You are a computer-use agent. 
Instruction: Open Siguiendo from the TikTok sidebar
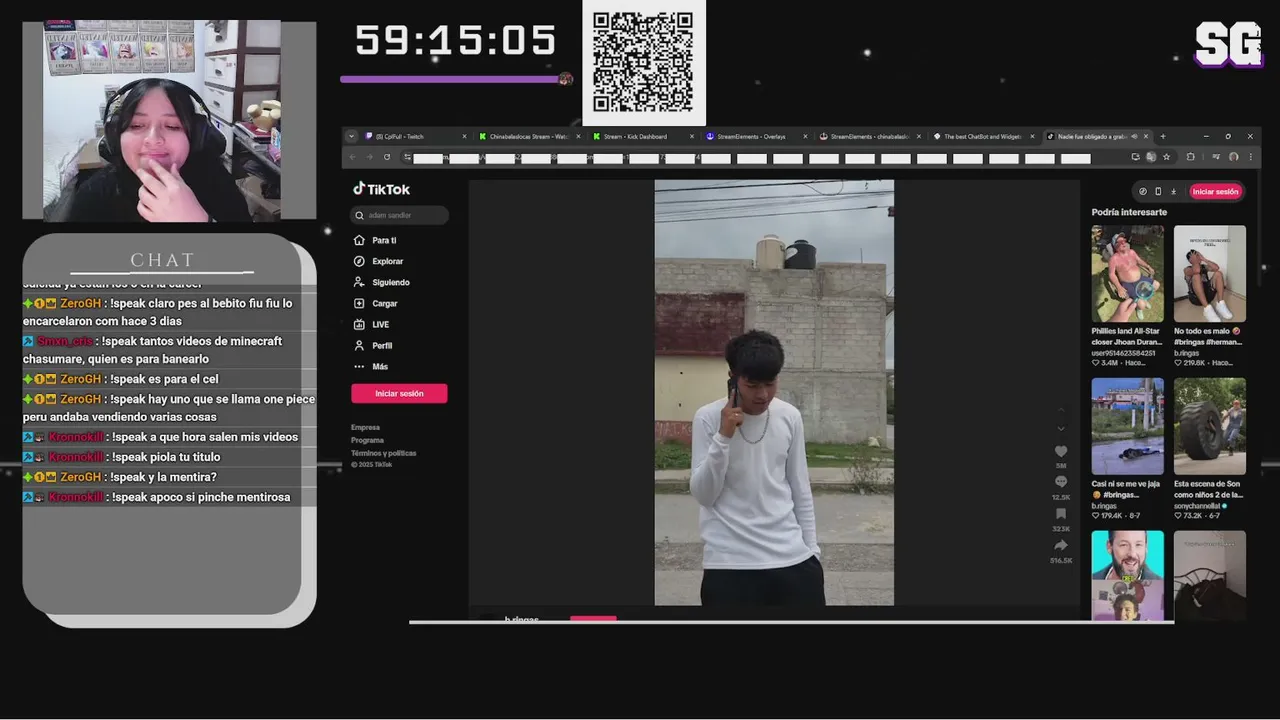pyautogui.click(x=381, y=282)
